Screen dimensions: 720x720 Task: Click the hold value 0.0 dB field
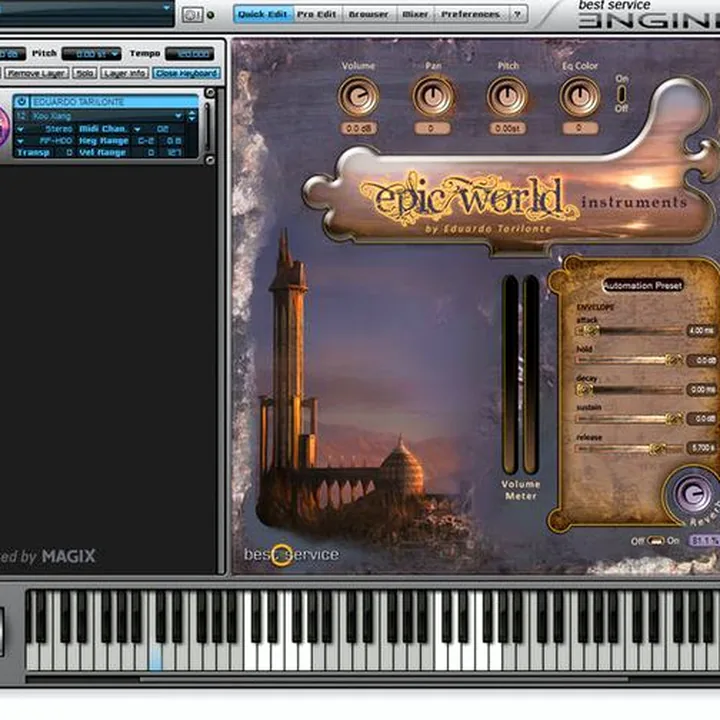click(x=703, y=360)
